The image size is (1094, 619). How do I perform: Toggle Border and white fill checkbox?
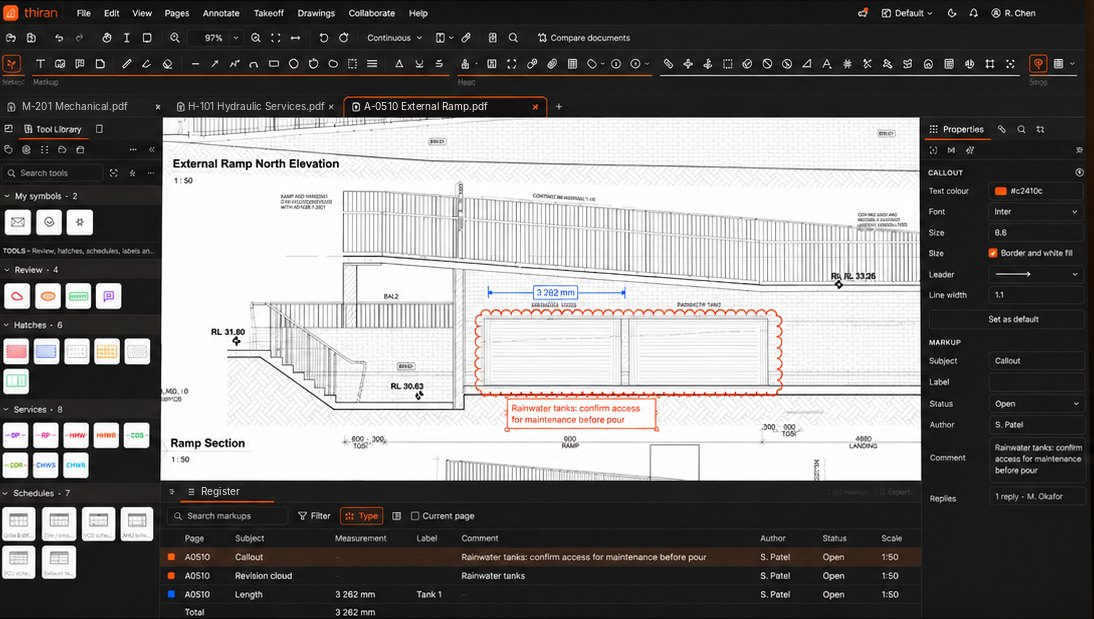click(993, 253)
